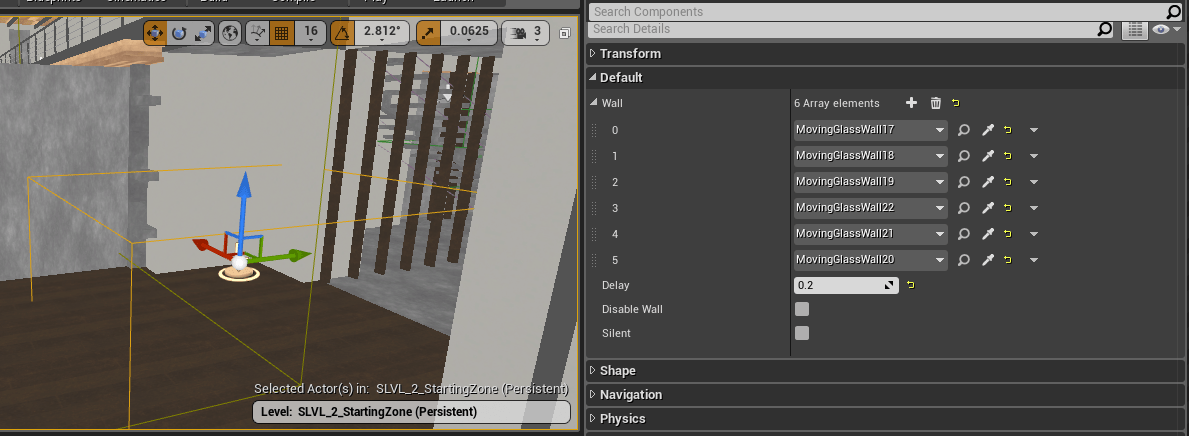Enable the Disable Wall checkbox

pos(802,309)
